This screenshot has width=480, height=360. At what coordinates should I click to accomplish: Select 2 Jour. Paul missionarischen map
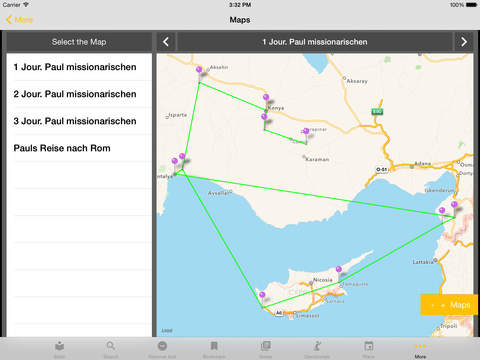pyautogui.click(x=79, y=94)
